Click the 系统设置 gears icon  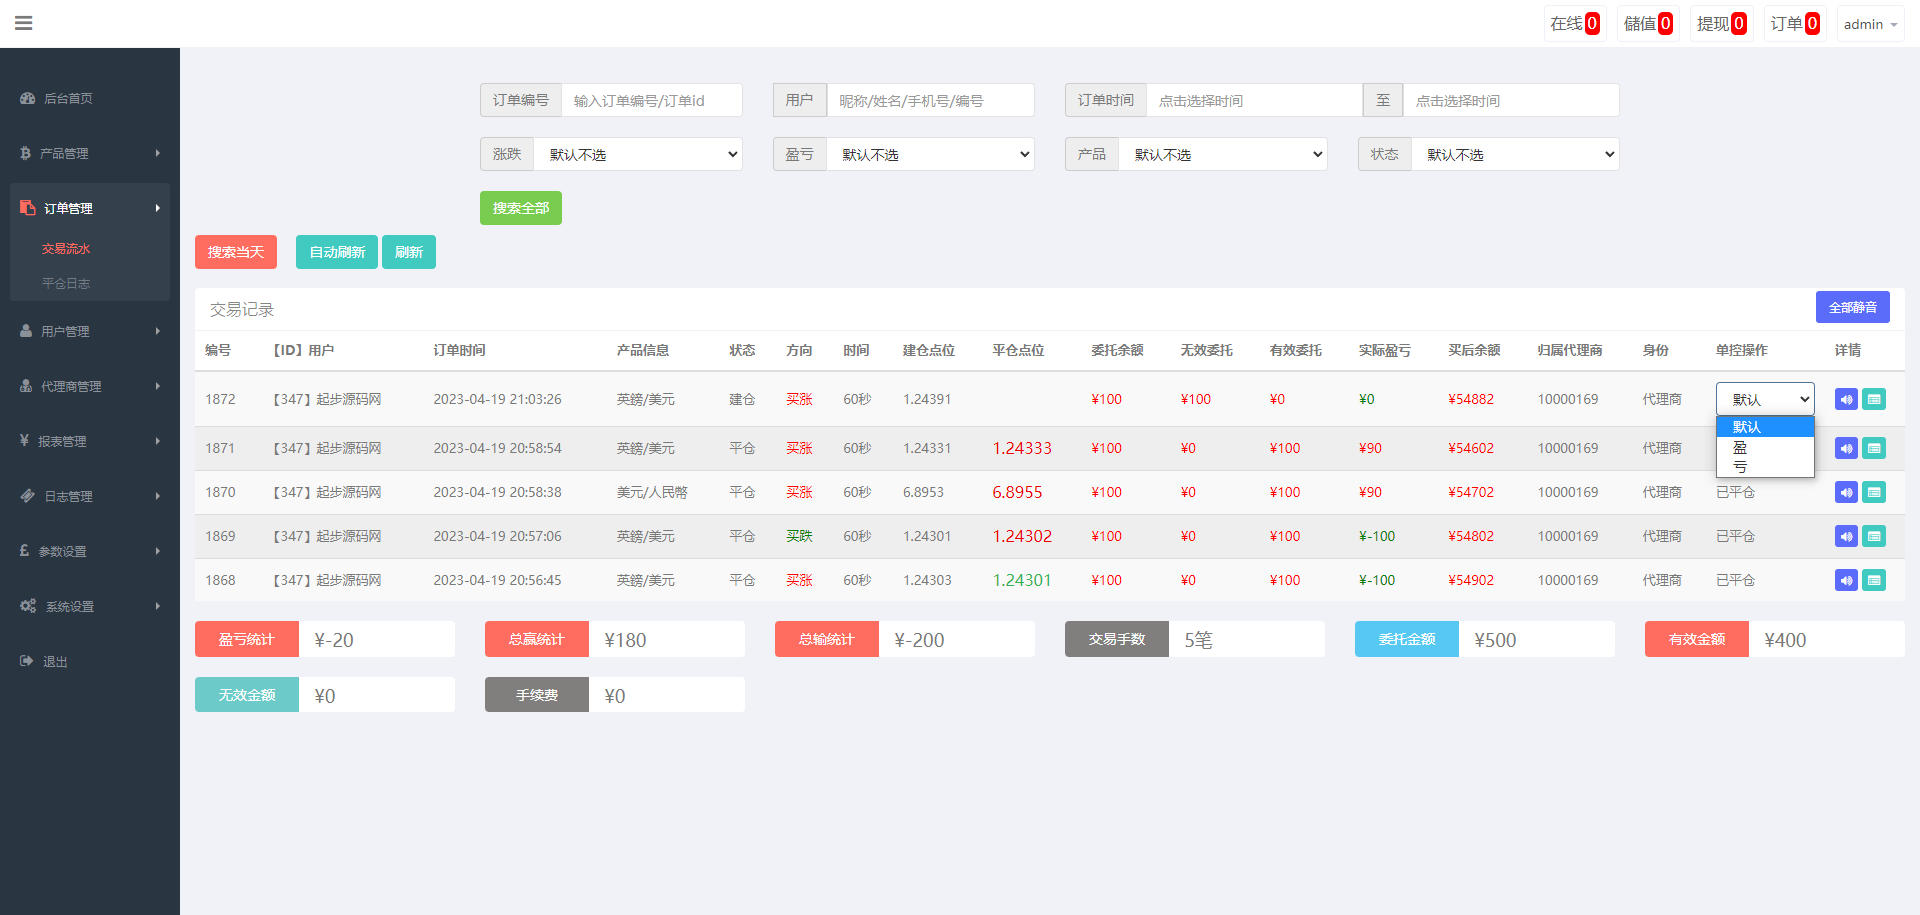[28, 606]
